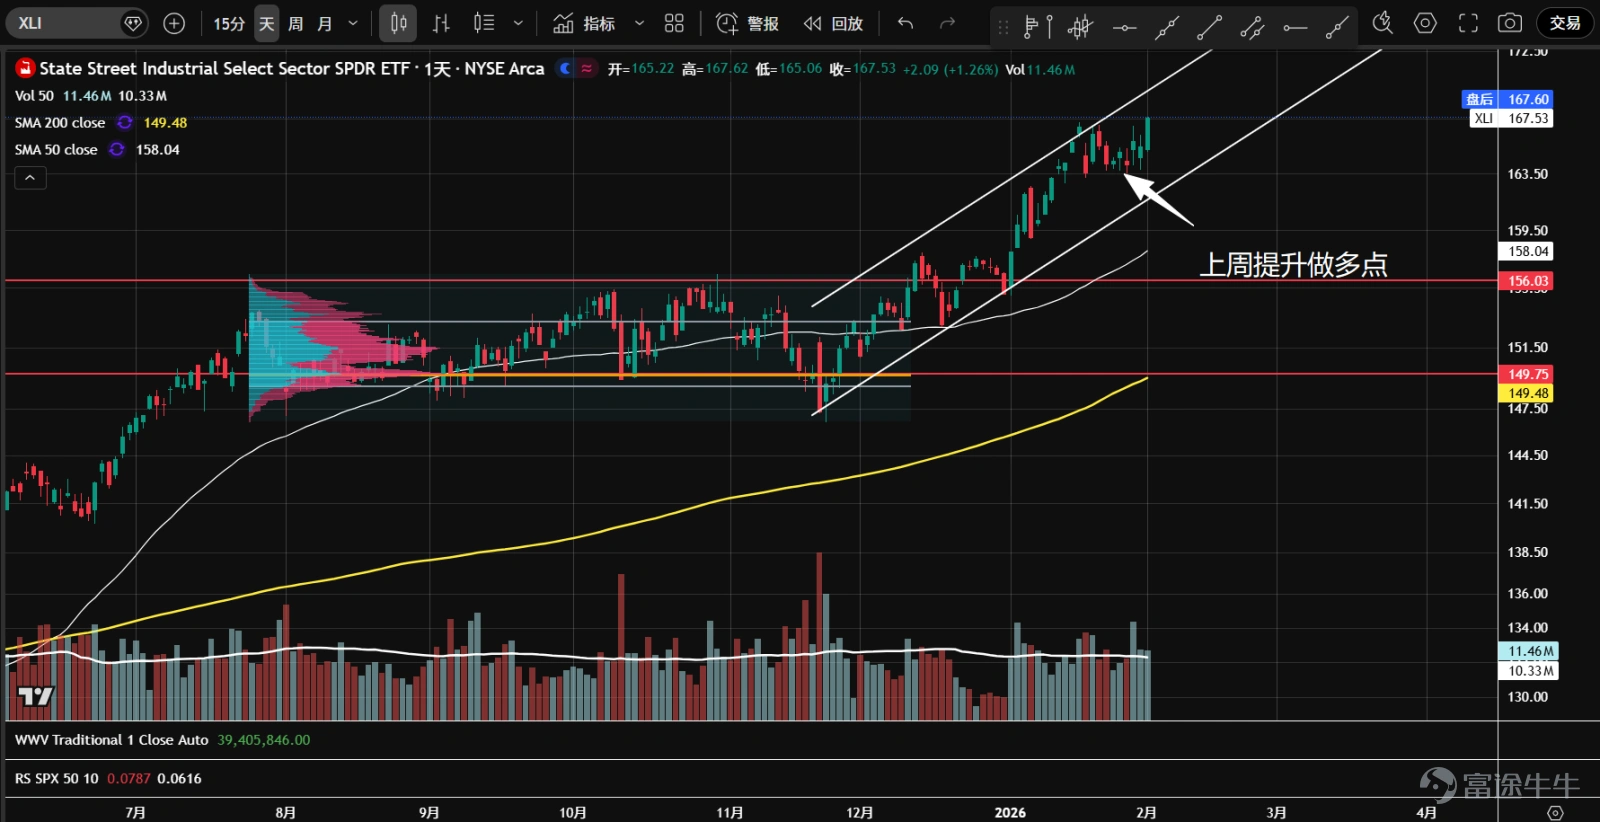Open chart settings hexagon icon
The image size is (1600, 822).
point(1425,23)
